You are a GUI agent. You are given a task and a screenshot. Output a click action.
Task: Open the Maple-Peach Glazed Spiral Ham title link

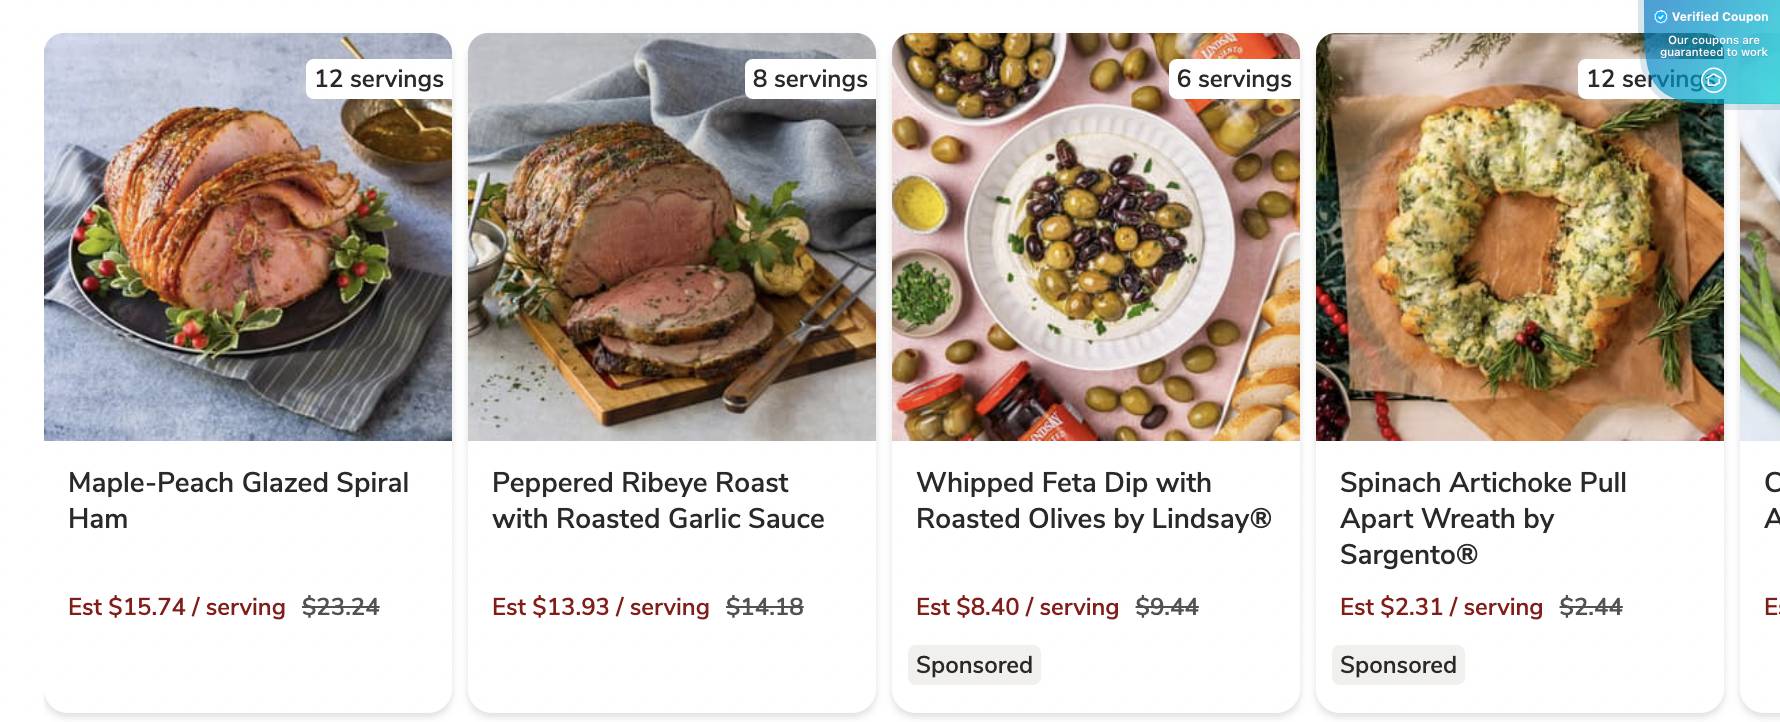(x=238, y=500)
